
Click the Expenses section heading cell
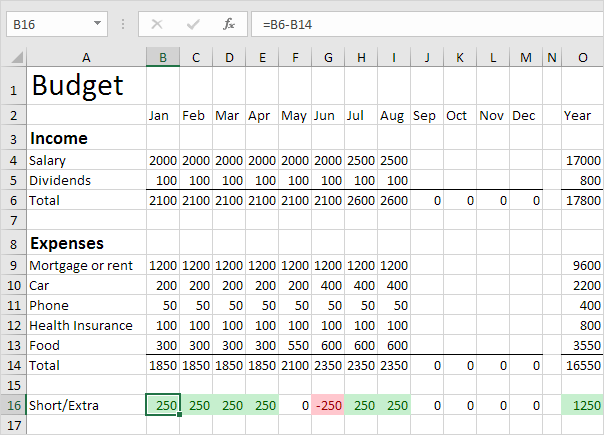[86, 242]
